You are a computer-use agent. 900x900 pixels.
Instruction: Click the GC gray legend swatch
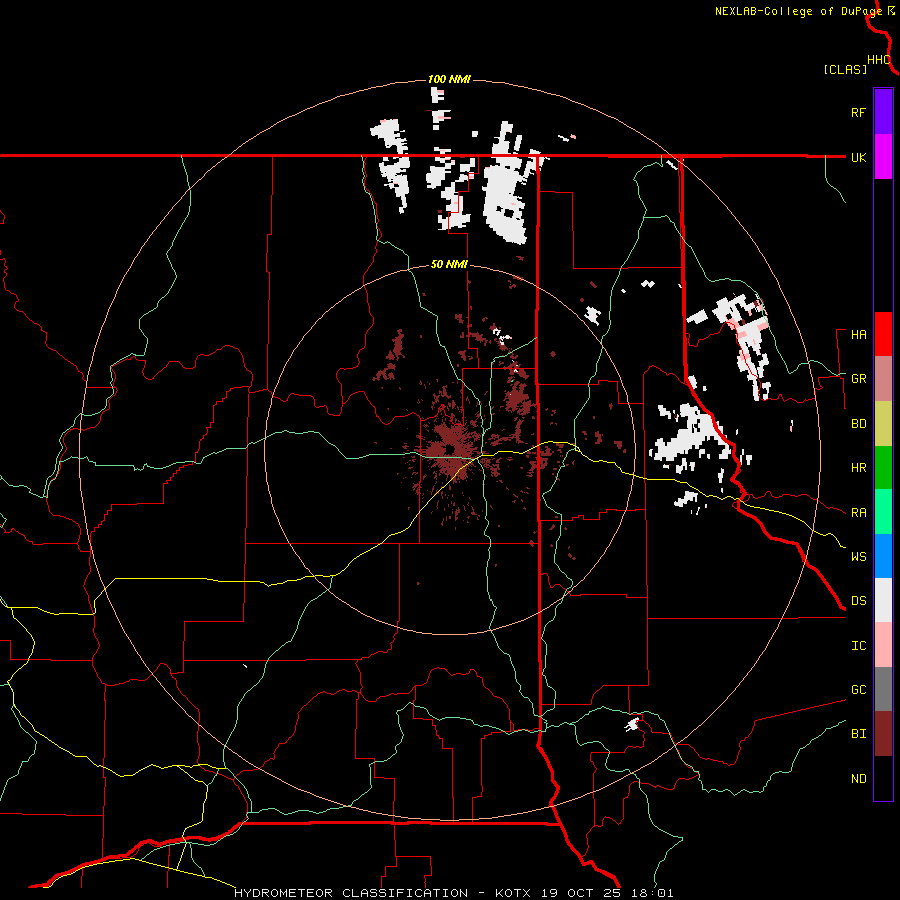[883, 689]
